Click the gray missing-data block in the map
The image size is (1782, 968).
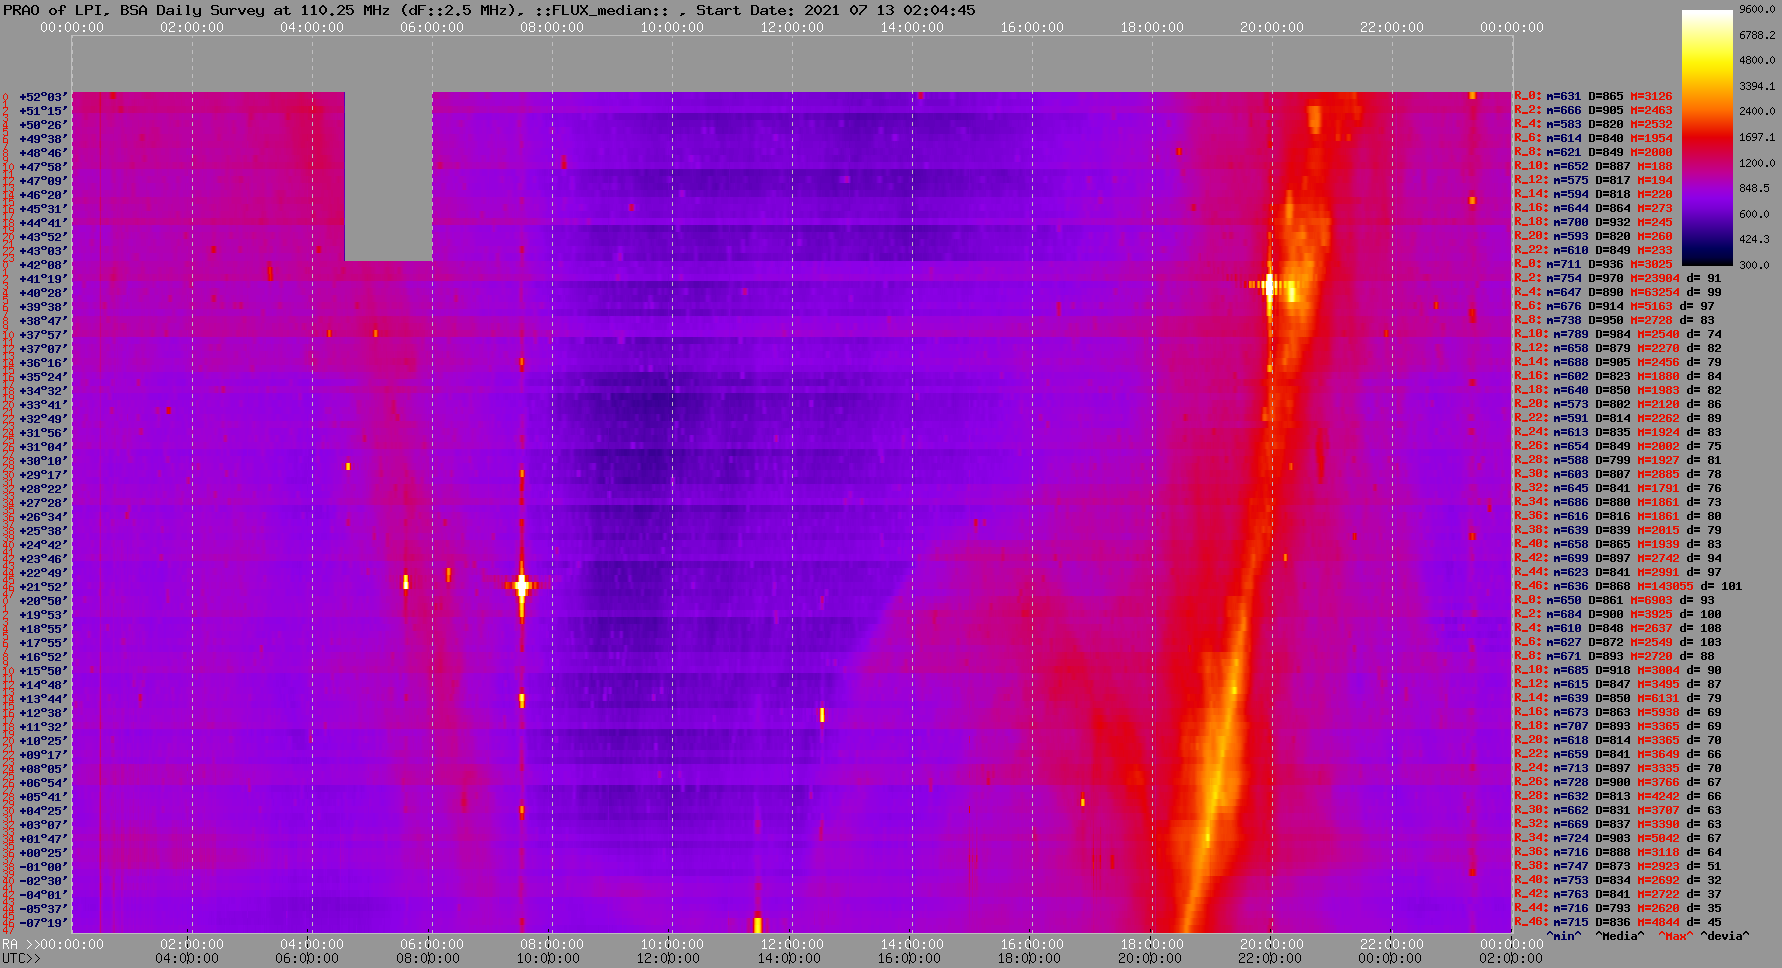click(388, 177)
